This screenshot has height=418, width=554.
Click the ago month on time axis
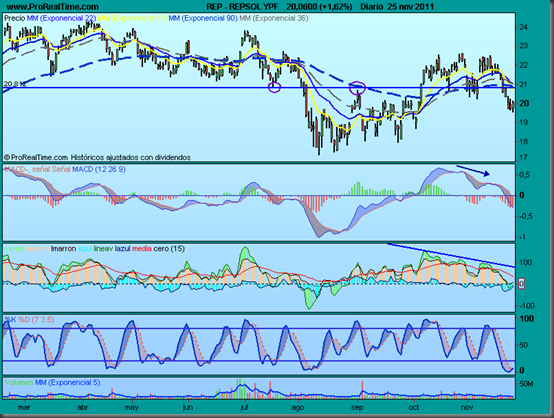tap(298, 407)
